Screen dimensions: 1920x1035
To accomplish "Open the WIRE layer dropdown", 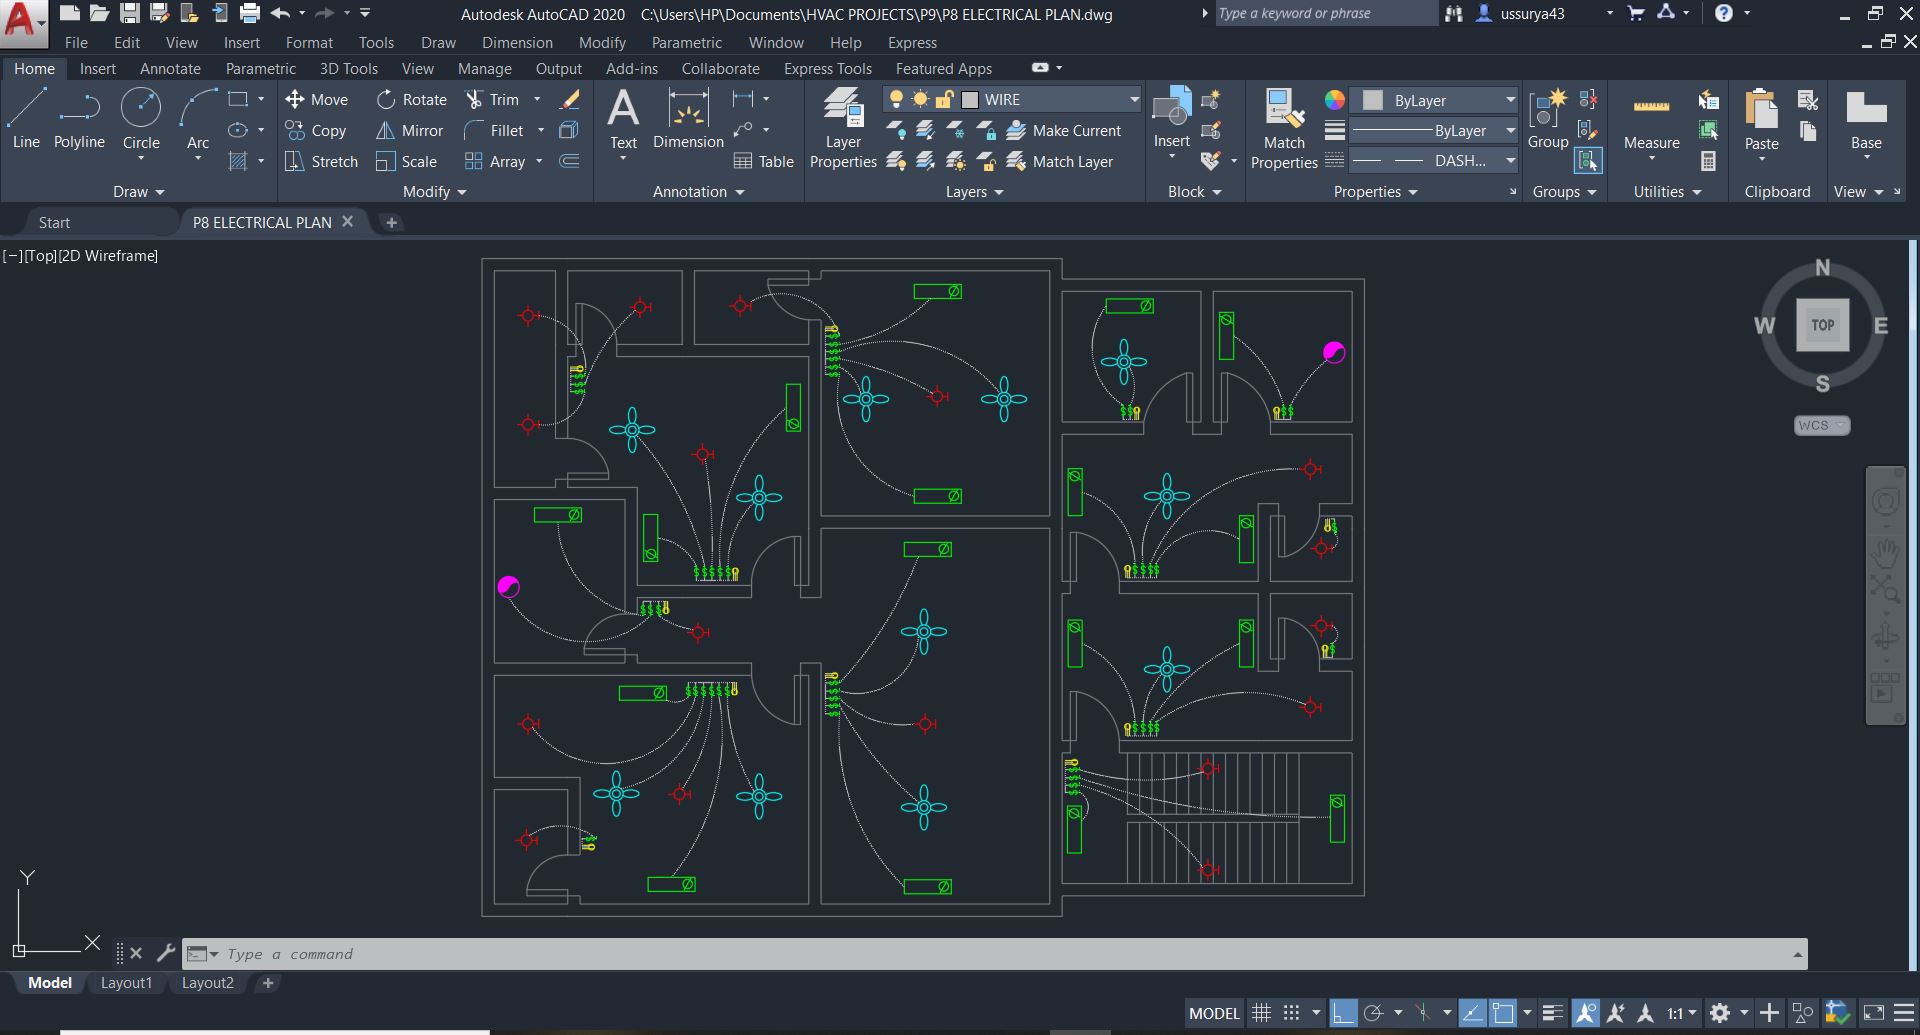I will point(1134,100).
